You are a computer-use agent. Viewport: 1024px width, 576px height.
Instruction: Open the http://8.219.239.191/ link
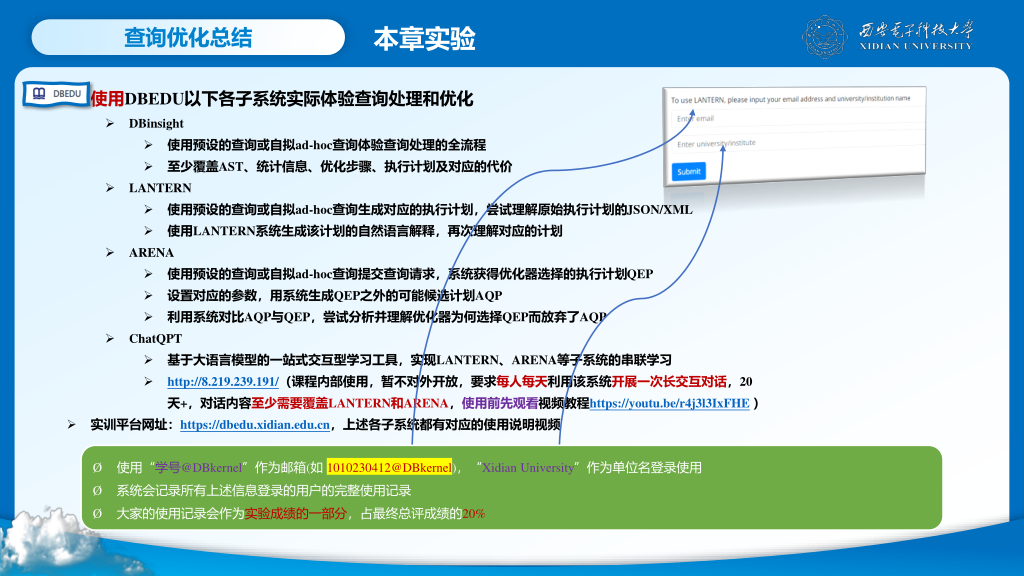(223, 381)
